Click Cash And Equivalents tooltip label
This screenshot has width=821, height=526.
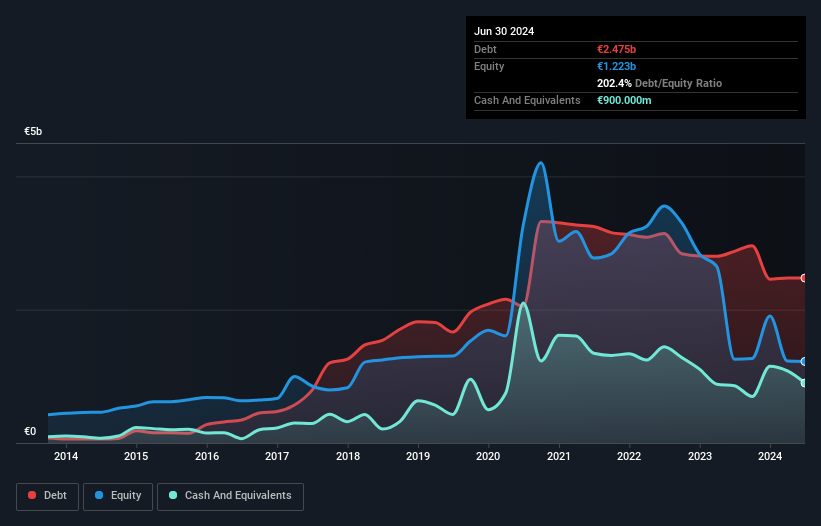click(527, 100)
